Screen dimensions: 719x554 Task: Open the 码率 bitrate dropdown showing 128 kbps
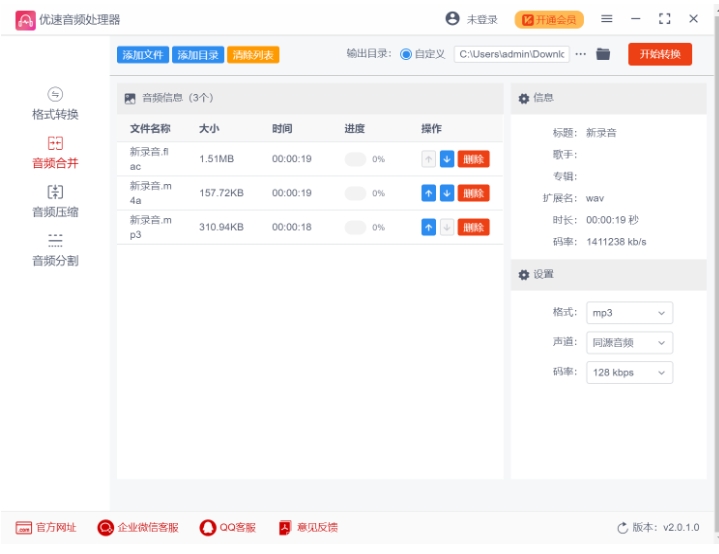(629, 372)
